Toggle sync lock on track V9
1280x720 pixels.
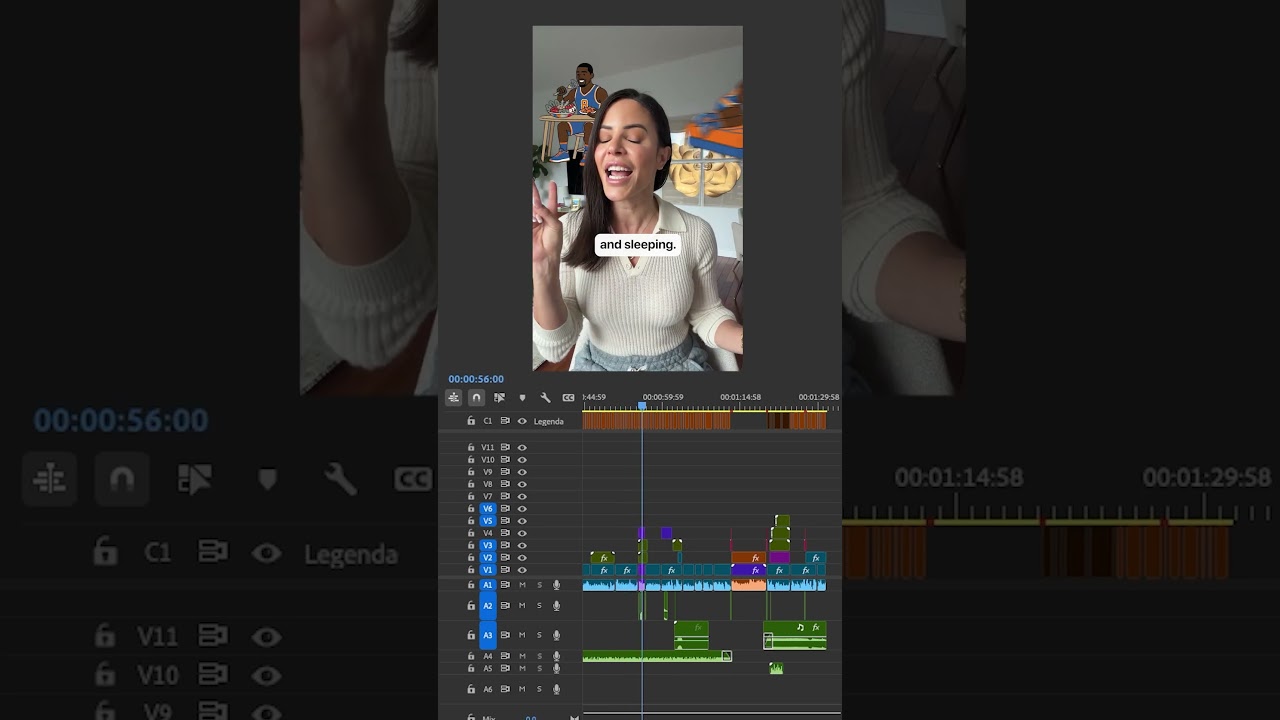pos(505,472)
